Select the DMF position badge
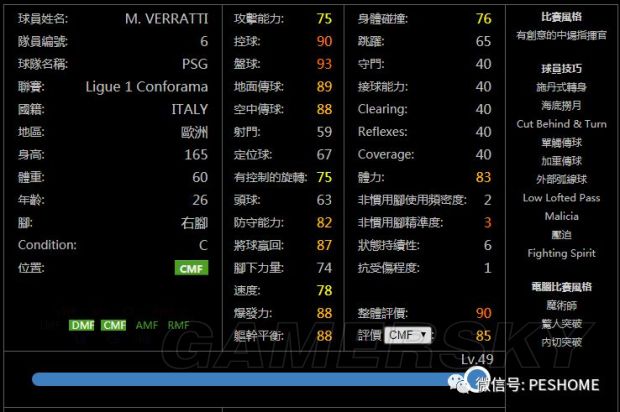The height and width of the screenshot is (412, 620). click(82, 325)
